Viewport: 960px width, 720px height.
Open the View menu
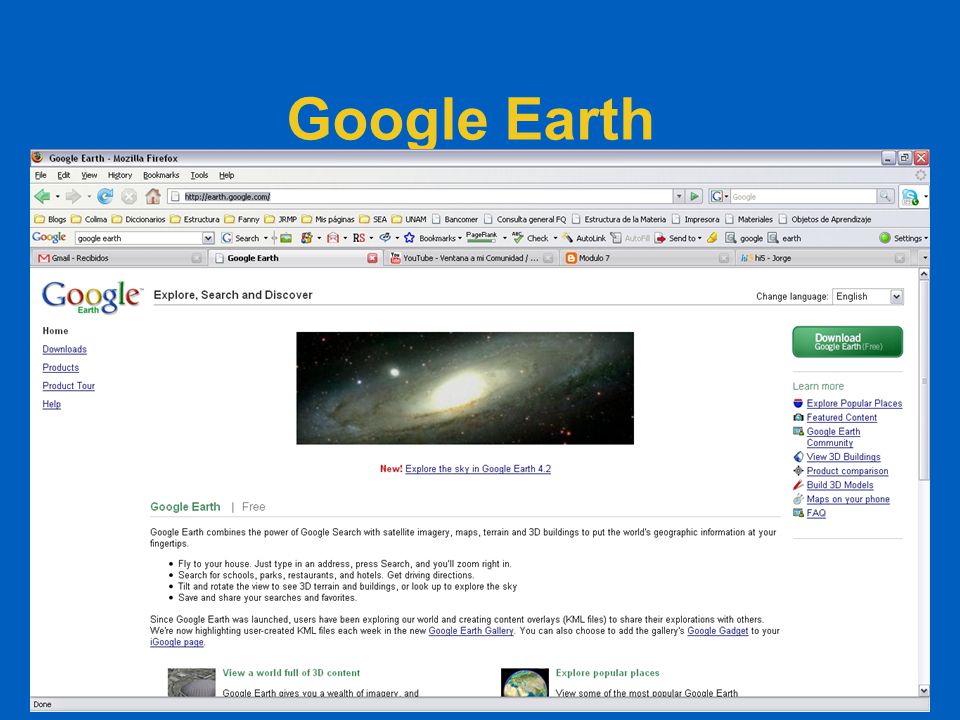(x=89, y=175)
